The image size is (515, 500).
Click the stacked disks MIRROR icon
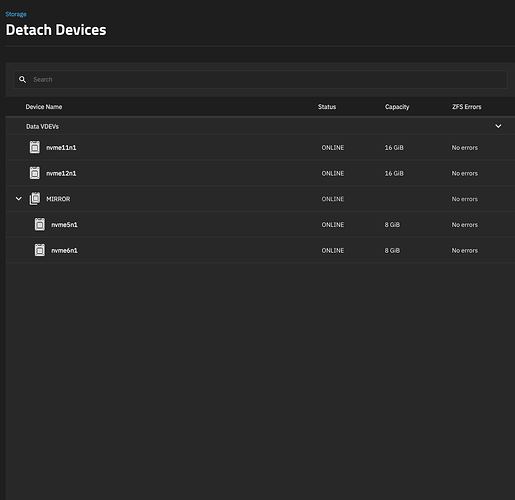pyautogui.click(x=35, y=199)
